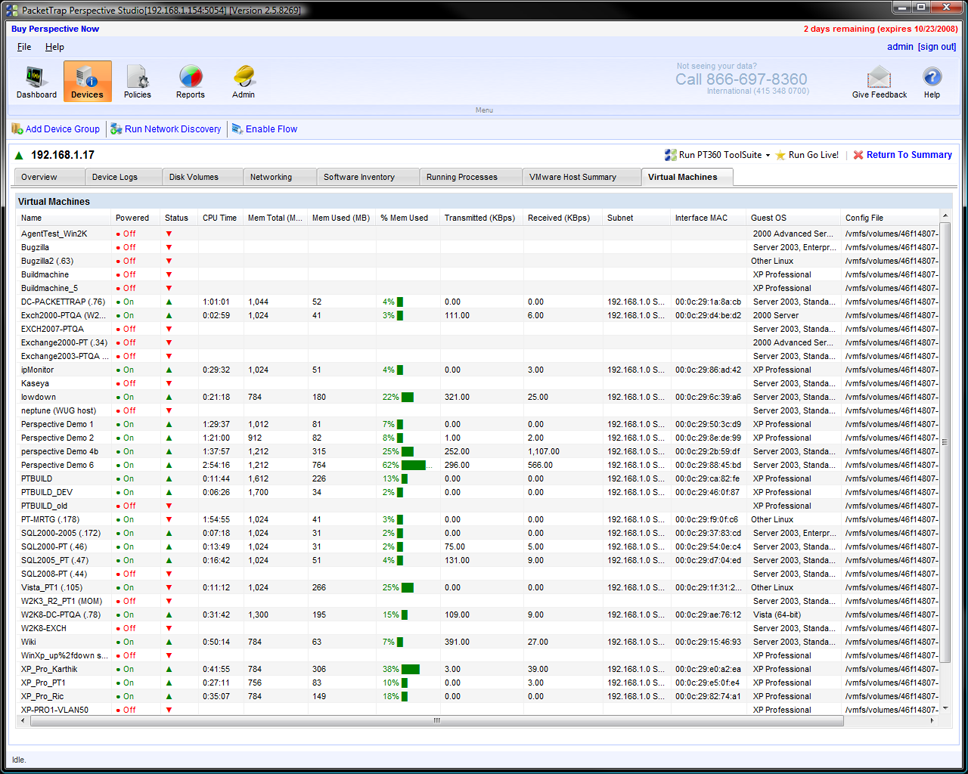Click the Enable Flow link text
This screenshot has height=774, width=968.
[x=272, y=129]
